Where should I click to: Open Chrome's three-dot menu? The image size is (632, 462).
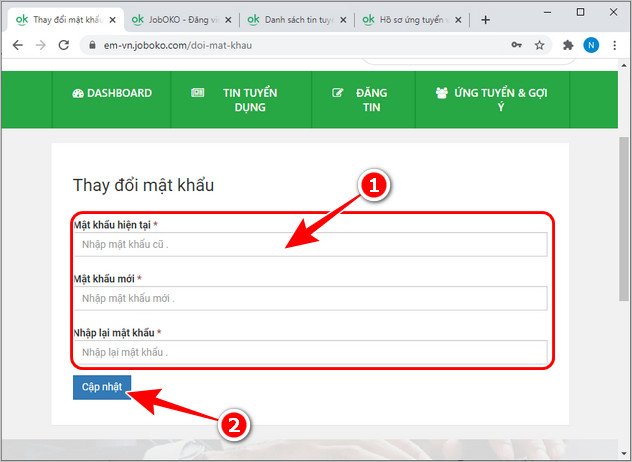point(615,45)
